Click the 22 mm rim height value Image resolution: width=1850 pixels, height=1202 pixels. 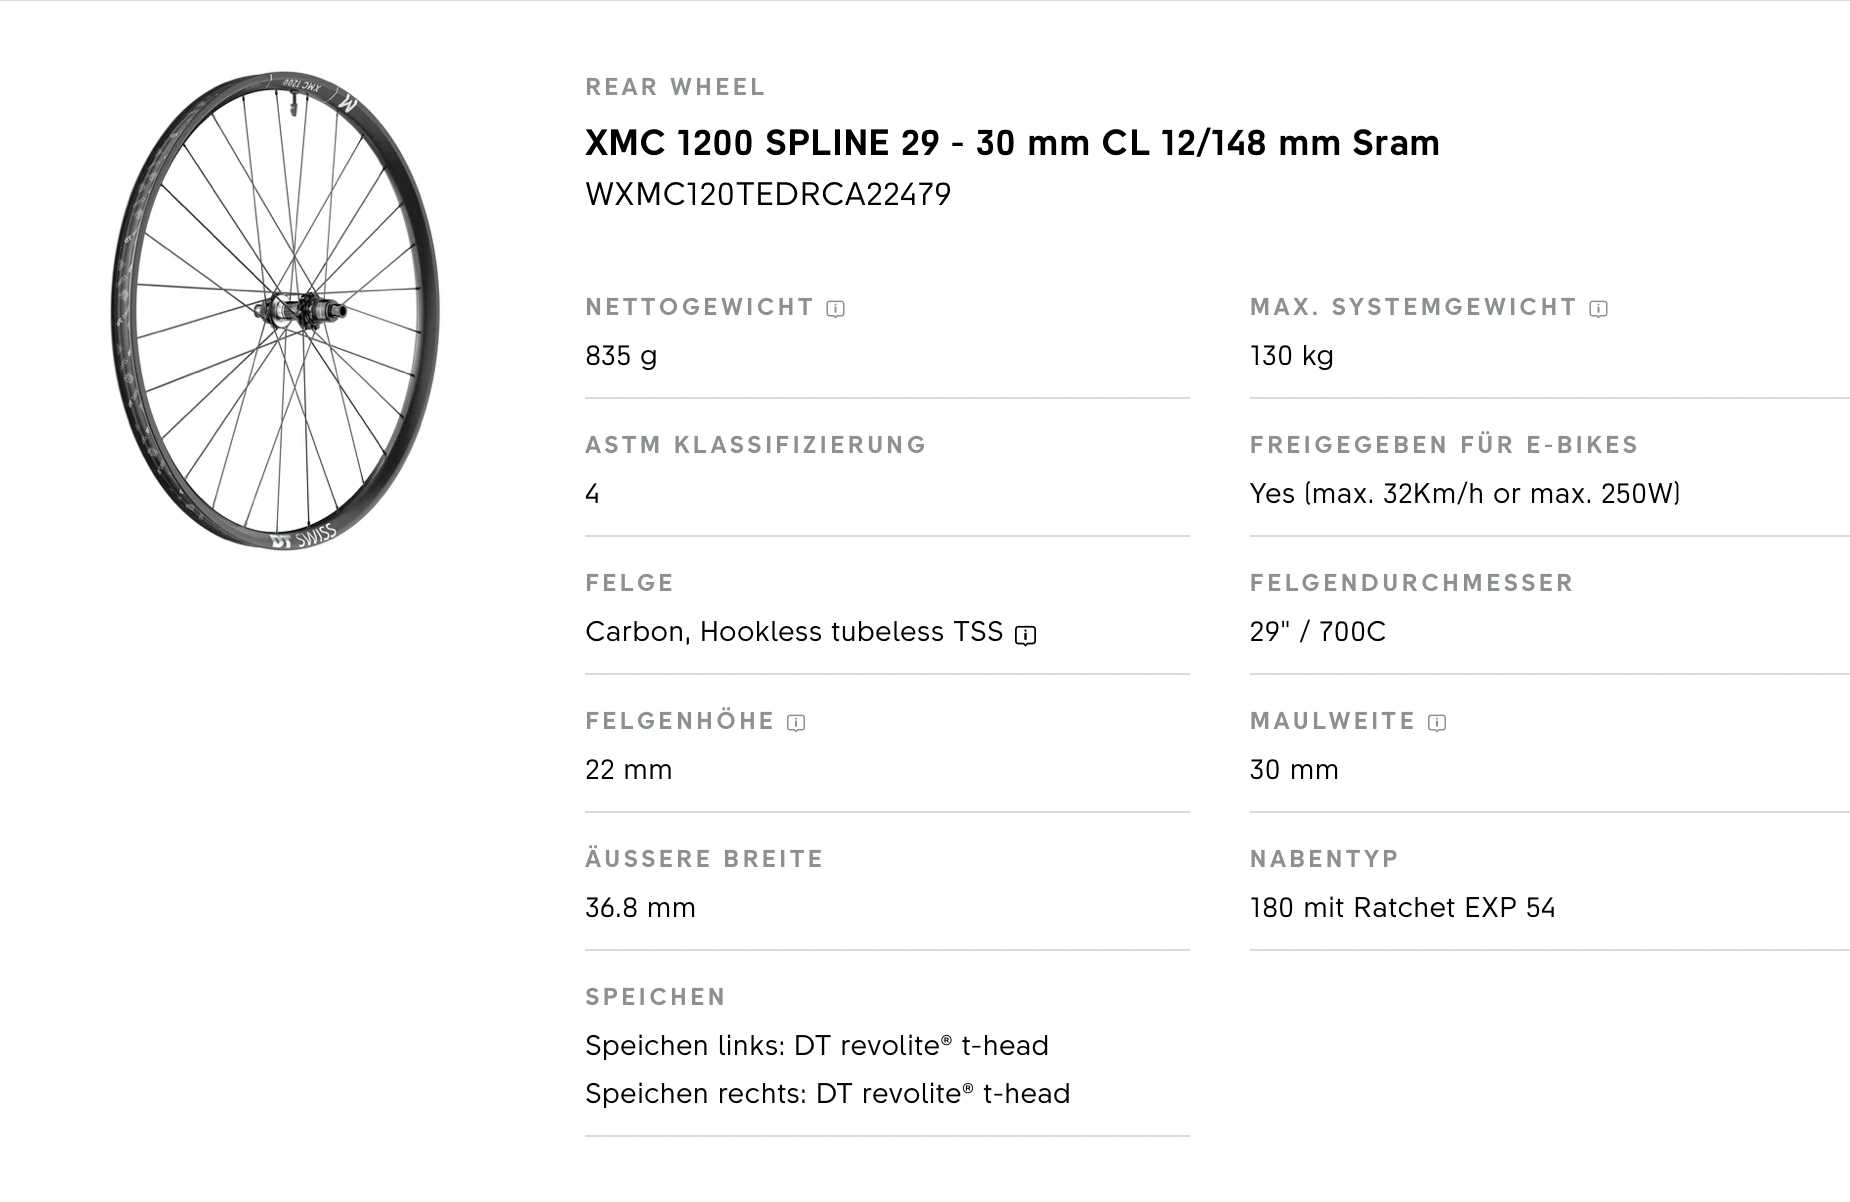click(628, 770)
